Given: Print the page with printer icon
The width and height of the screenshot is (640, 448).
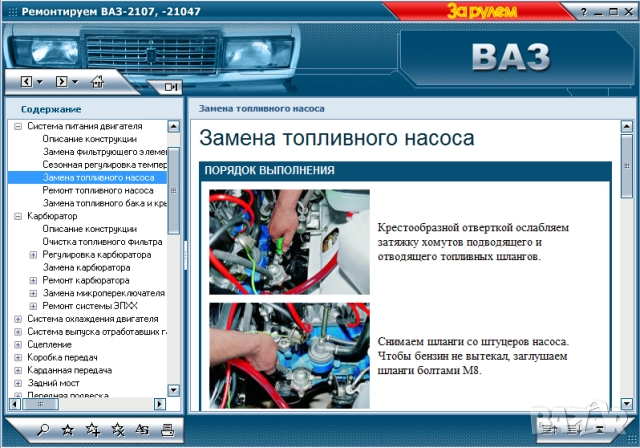Looking at the screenshot, I should (167, 430).
